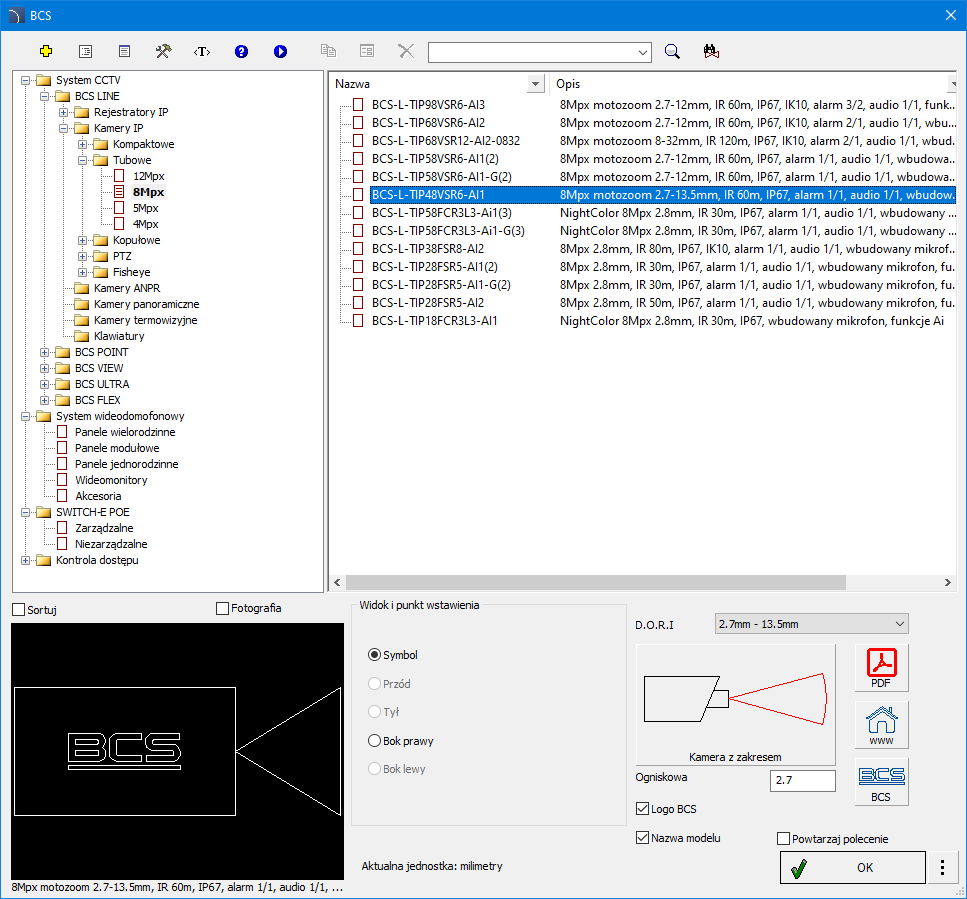Open the PDF datasheet button

(x=881, y=668)
